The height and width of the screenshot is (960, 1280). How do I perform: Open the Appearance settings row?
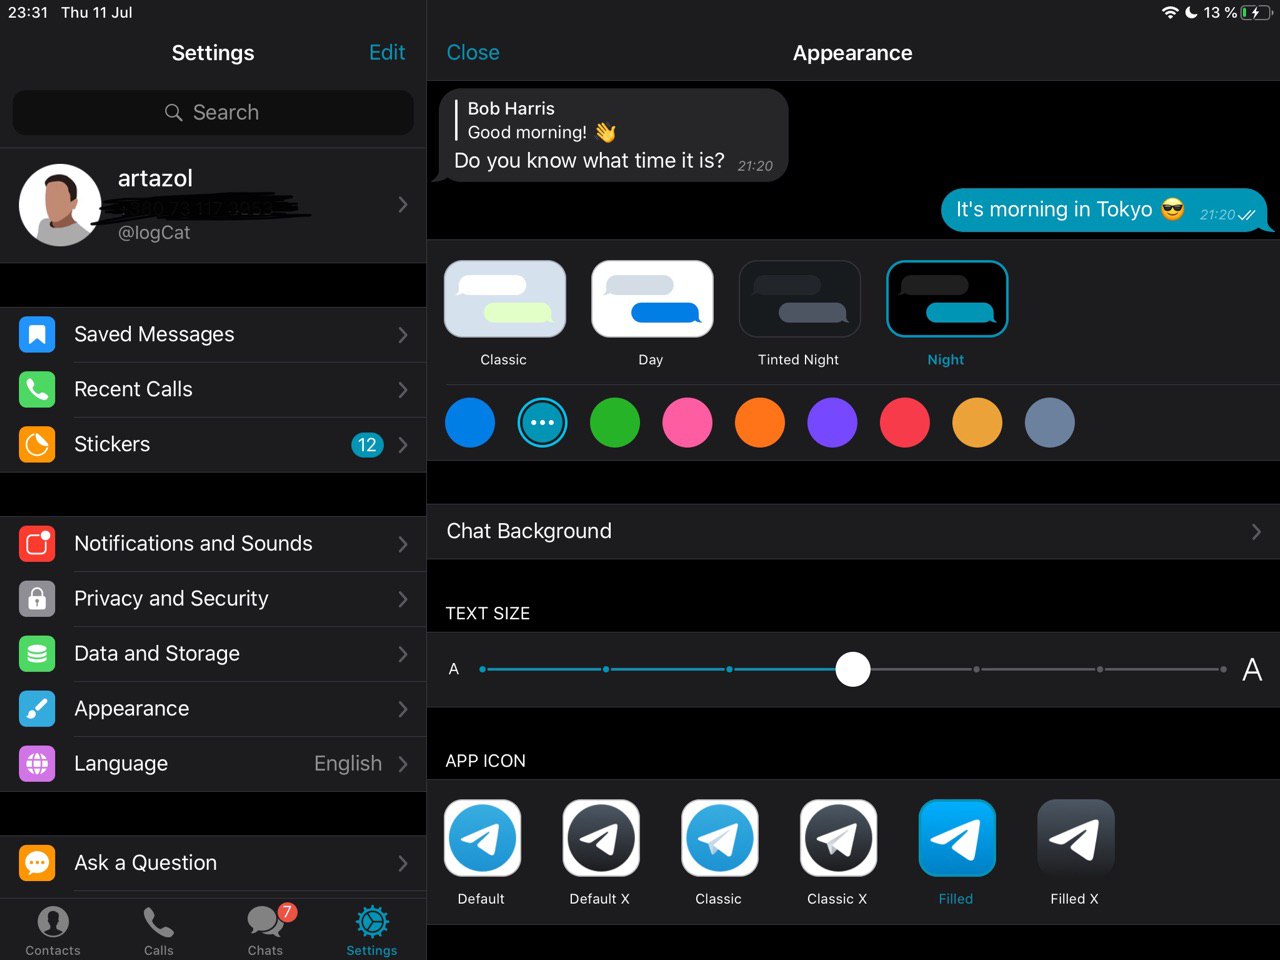(213, 708)
